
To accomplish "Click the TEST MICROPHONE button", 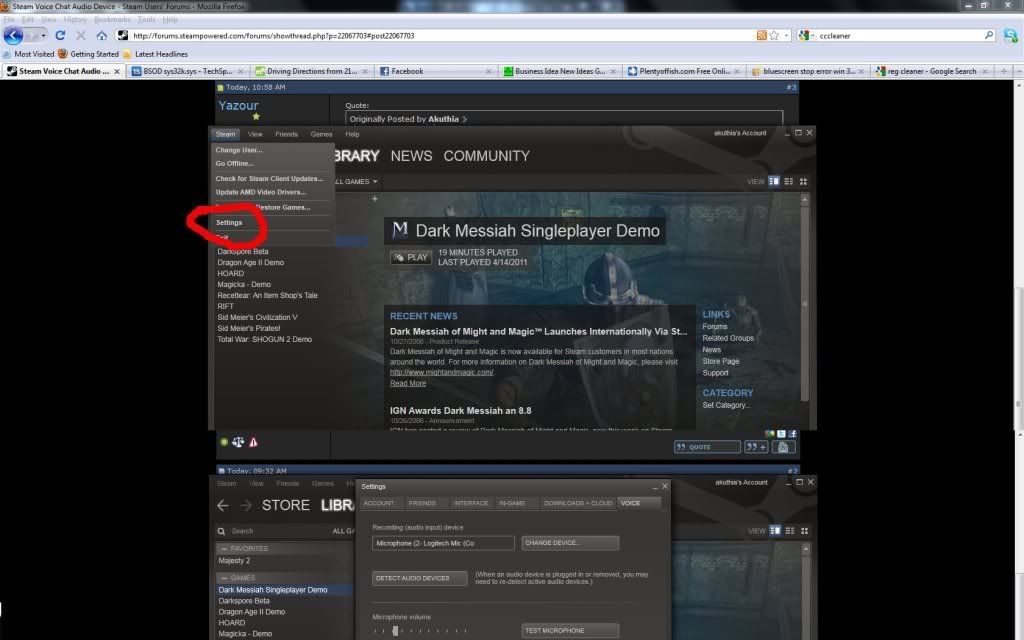I will 570,630.
